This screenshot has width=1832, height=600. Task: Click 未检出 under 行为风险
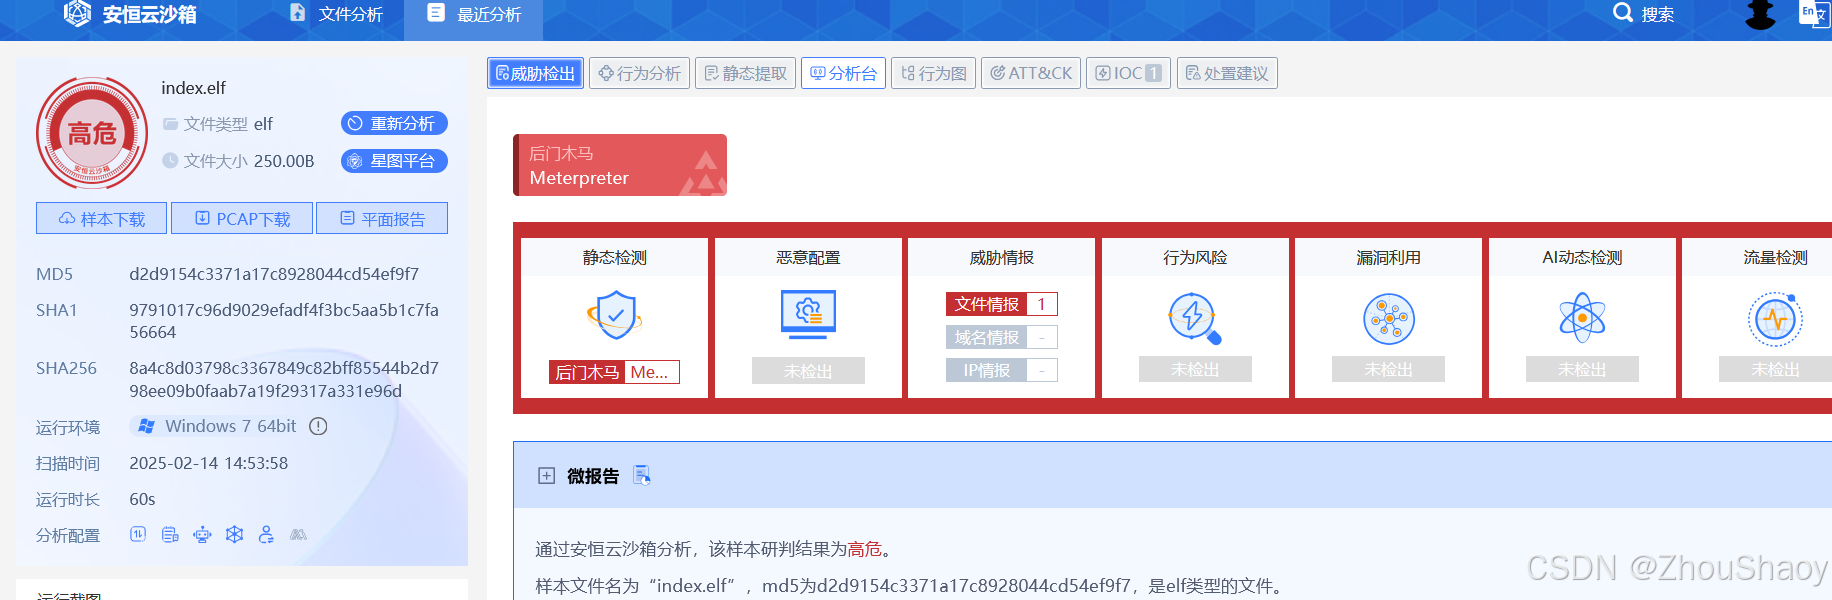click(x=1195, y=369)
